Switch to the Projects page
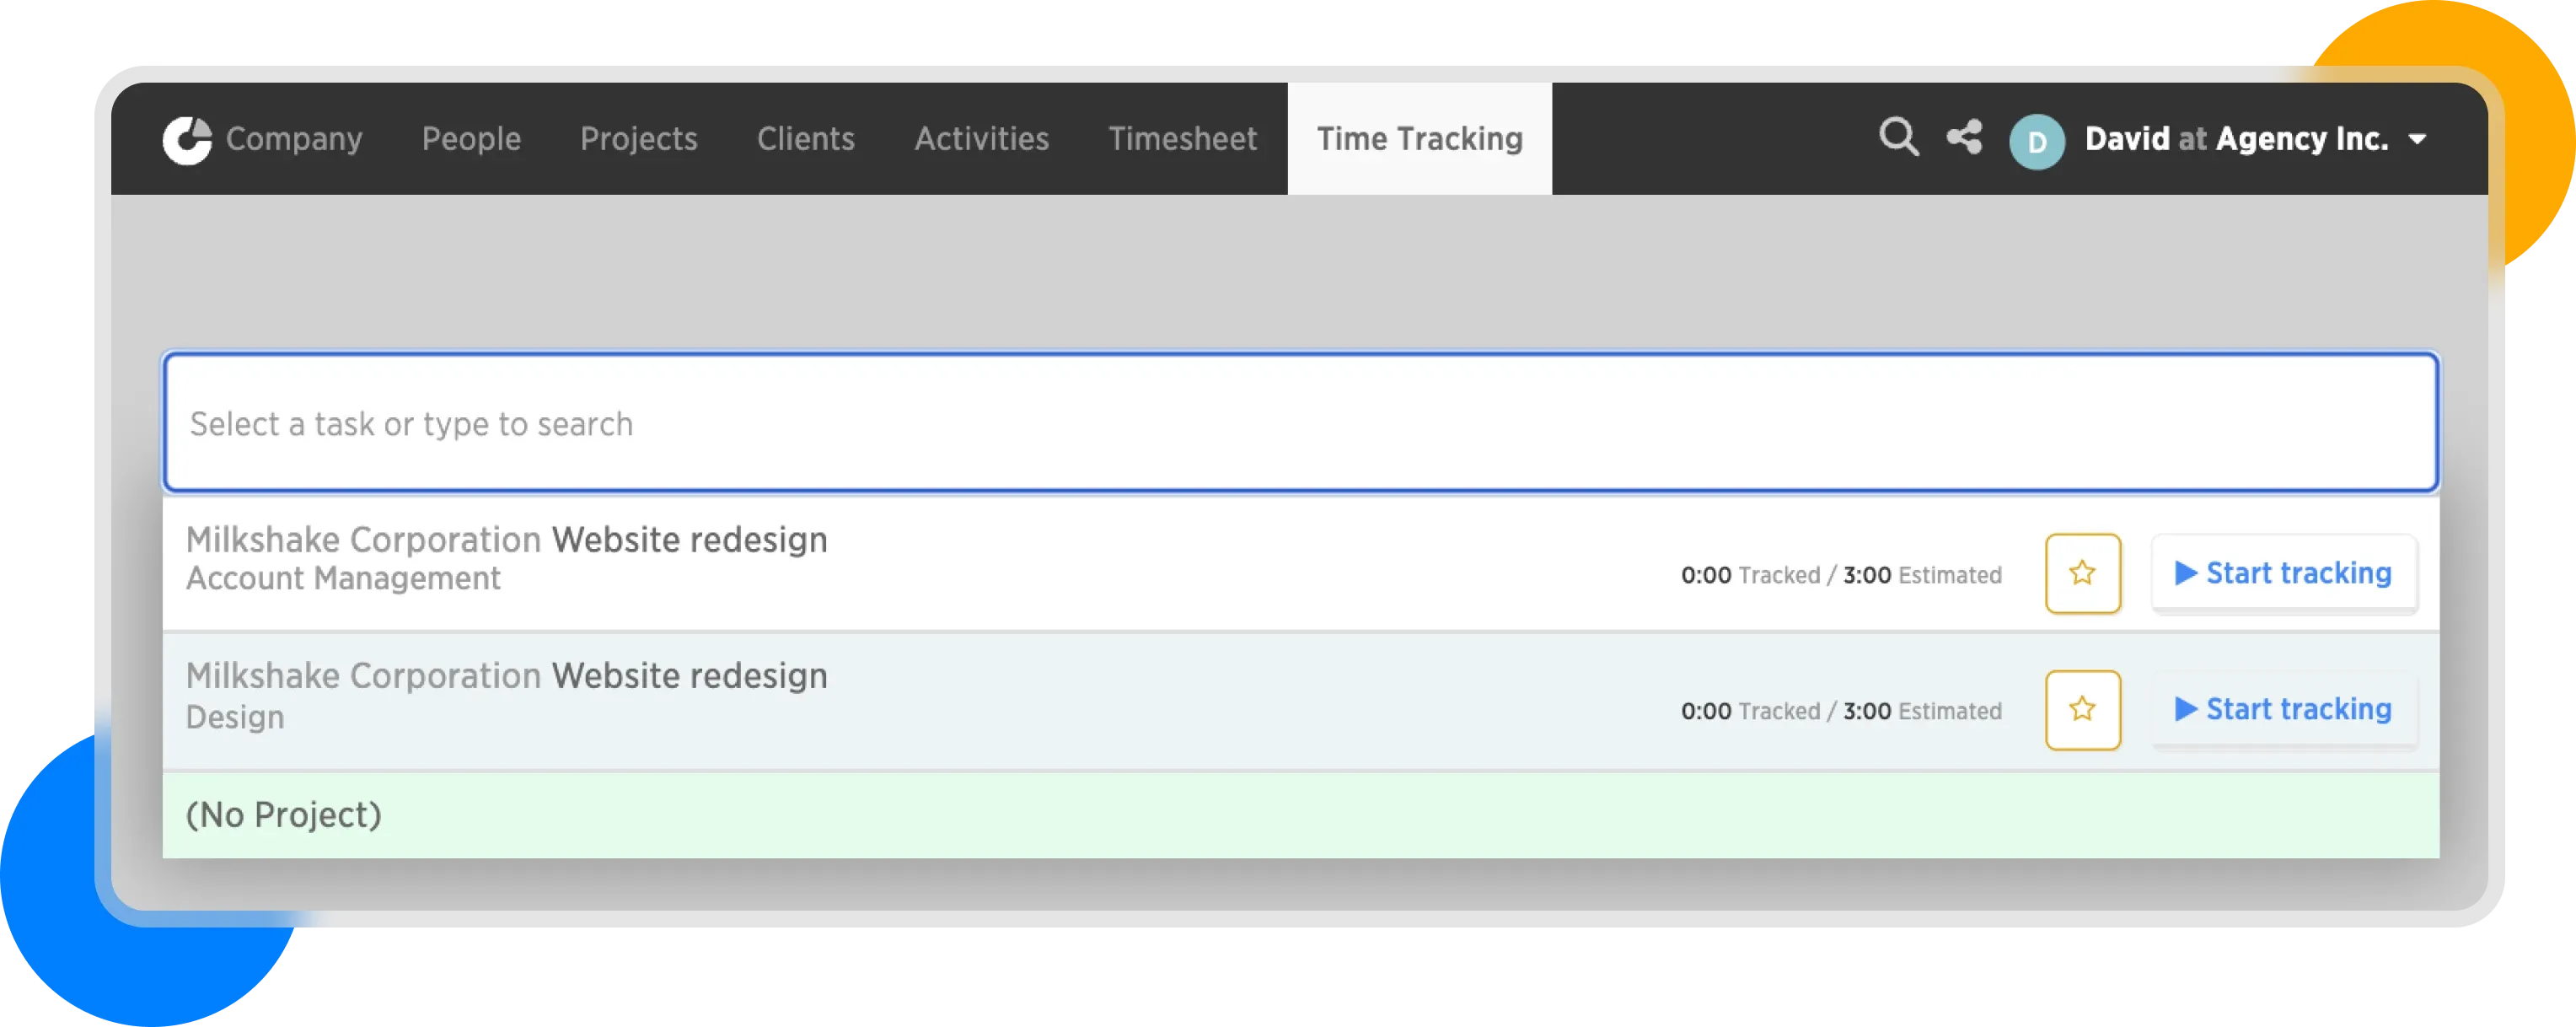The height and width of the screenshot is (1027, 2576). click(x=638, y=139)
